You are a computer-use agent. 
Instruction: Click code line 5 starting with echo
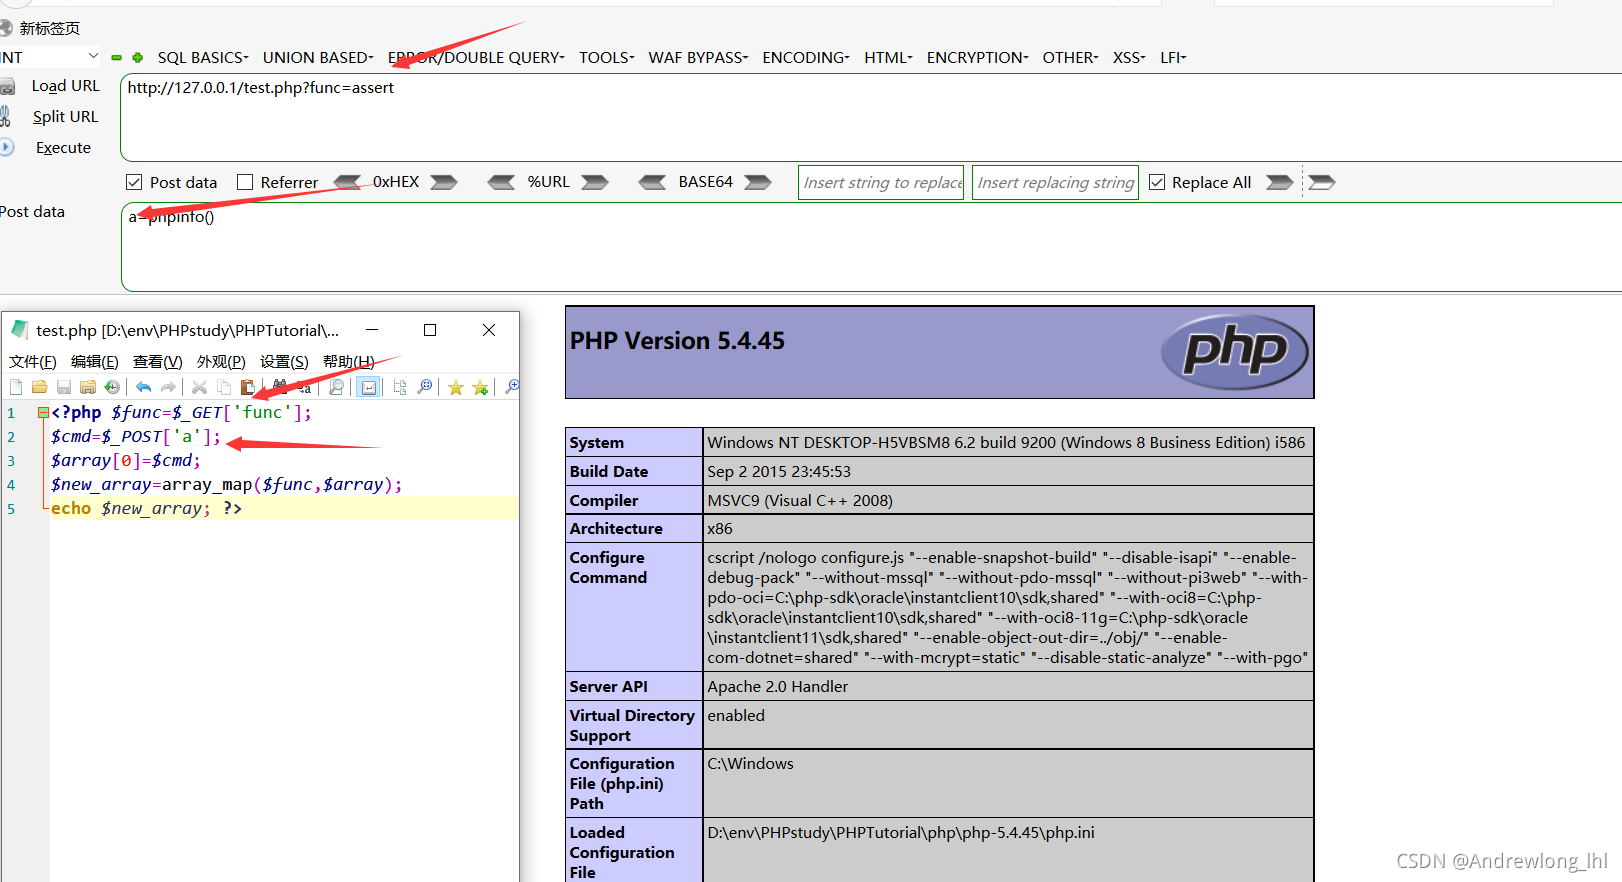(x=284, y=508)
